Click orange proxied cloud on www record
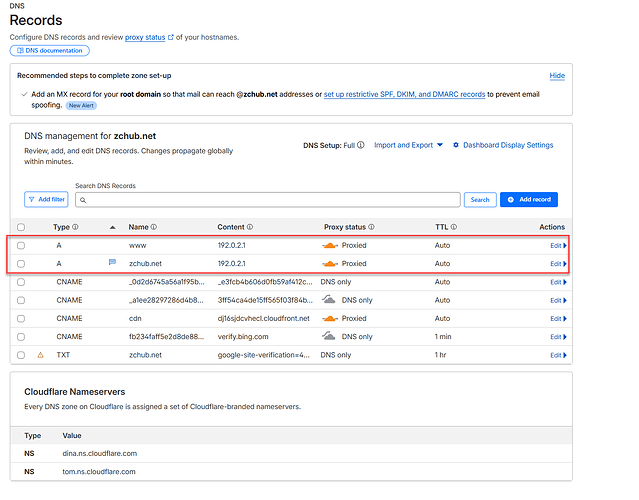Screen dimensions: 639x500 click(x=330, y=245)
